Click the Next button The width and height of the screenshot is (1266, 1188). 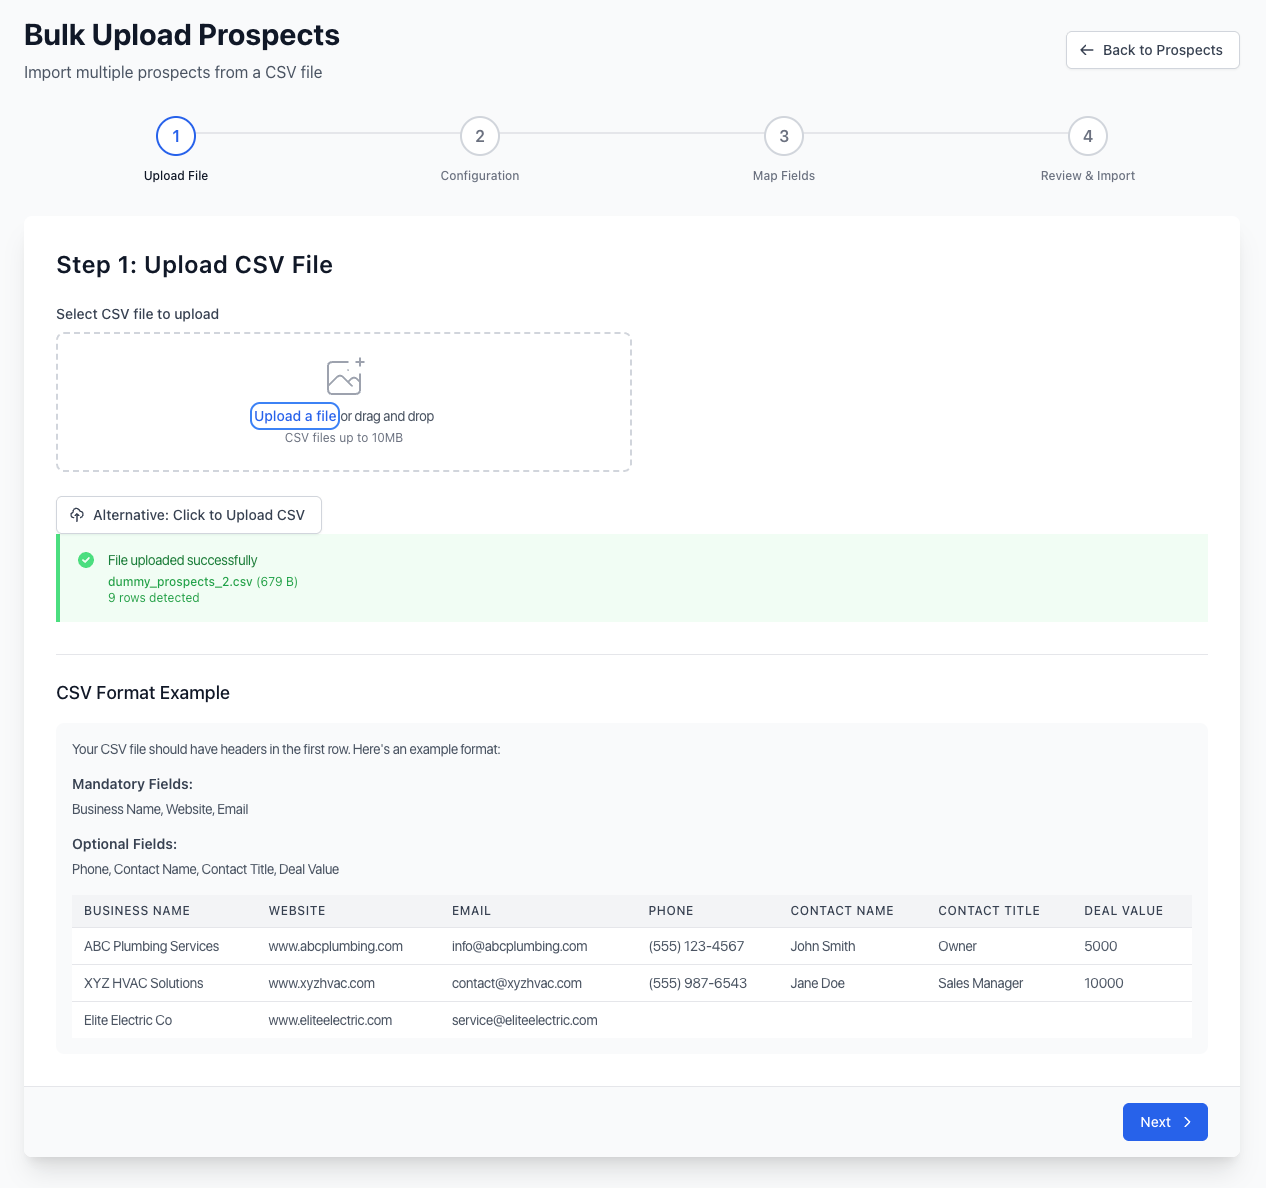coord(1164,1122)
